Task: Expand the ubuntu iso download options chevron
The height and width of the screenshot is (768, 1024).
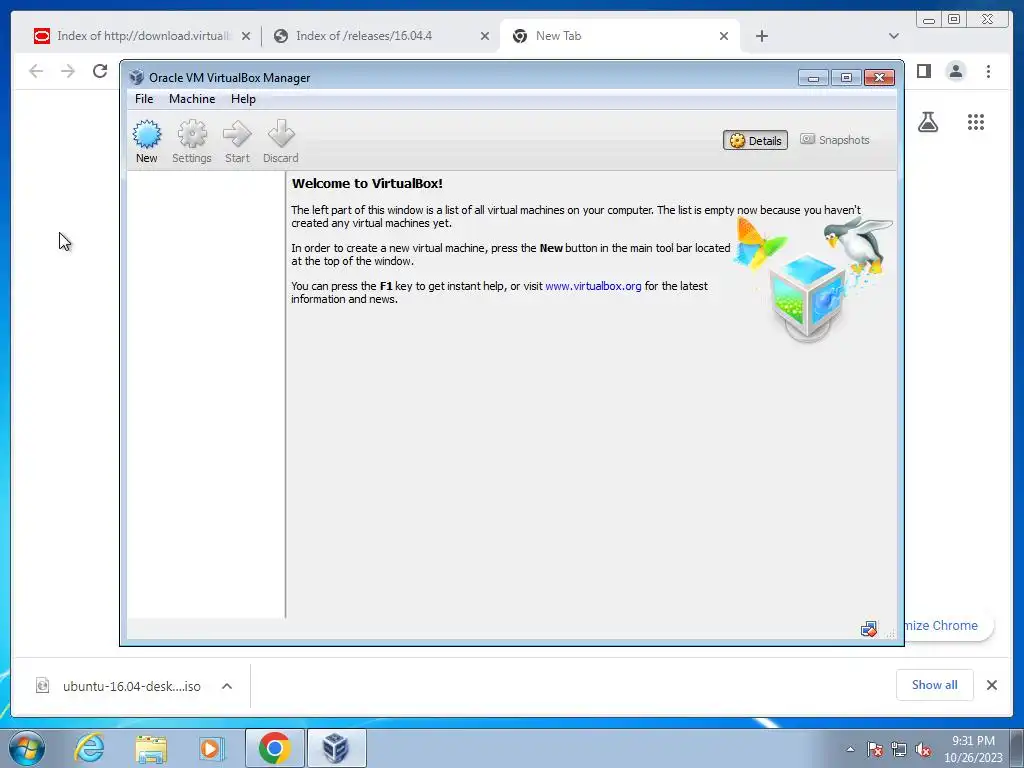Action: [227, 686]
